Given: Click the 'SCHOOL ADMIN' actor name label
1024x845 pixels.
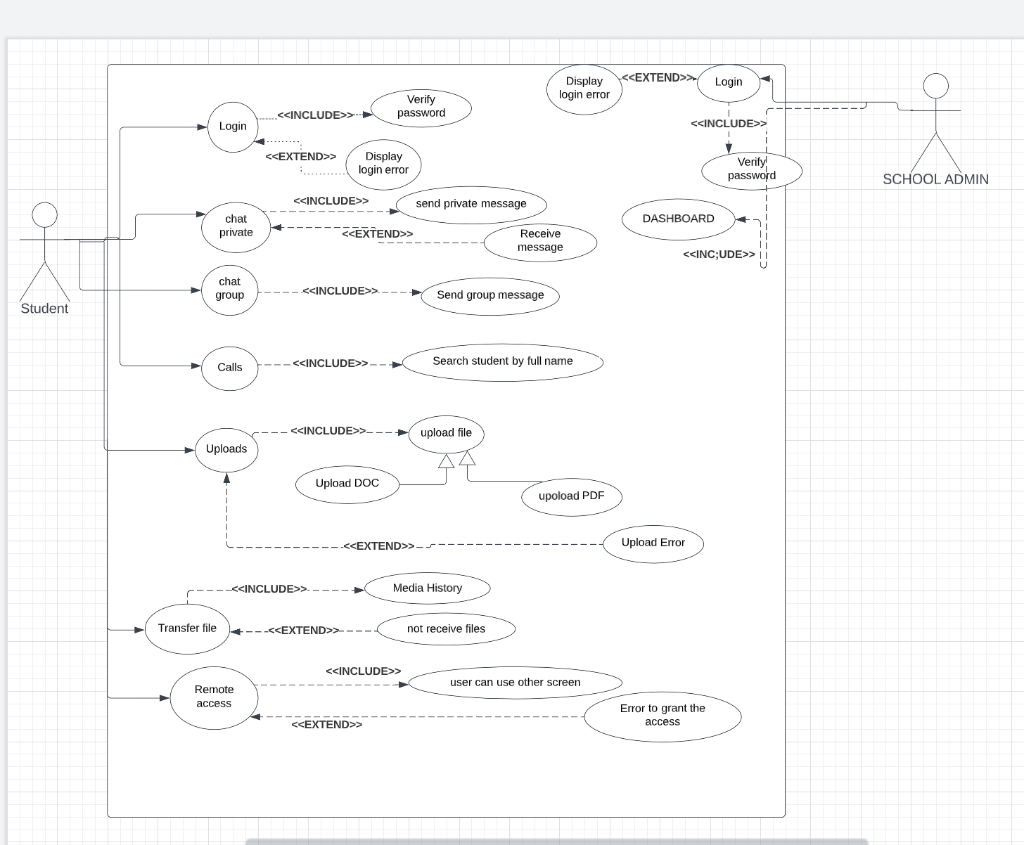Looking at the screenshot, I should [x=935, y=180].
